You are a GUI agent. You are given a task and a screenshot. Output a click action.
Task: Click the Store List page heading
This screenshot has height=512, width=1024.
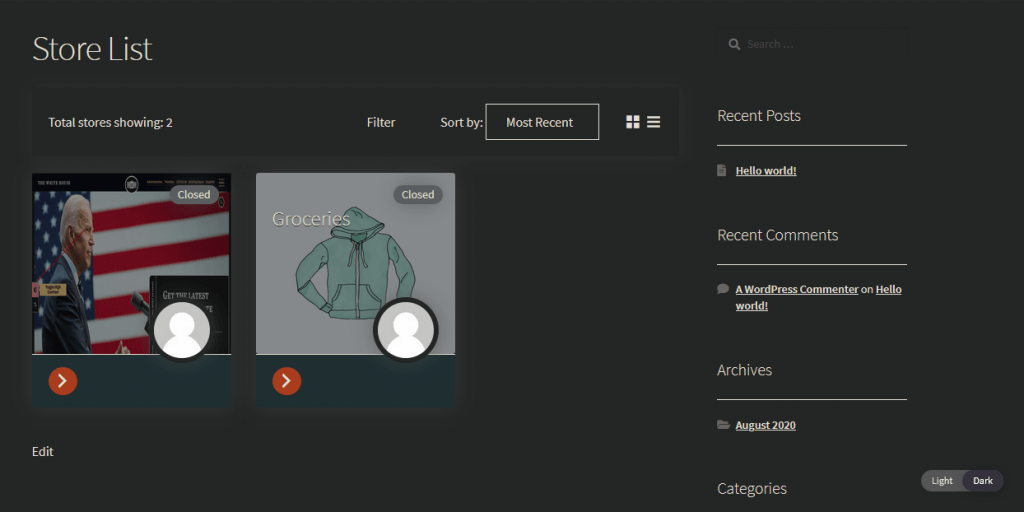tap(92, 49)
